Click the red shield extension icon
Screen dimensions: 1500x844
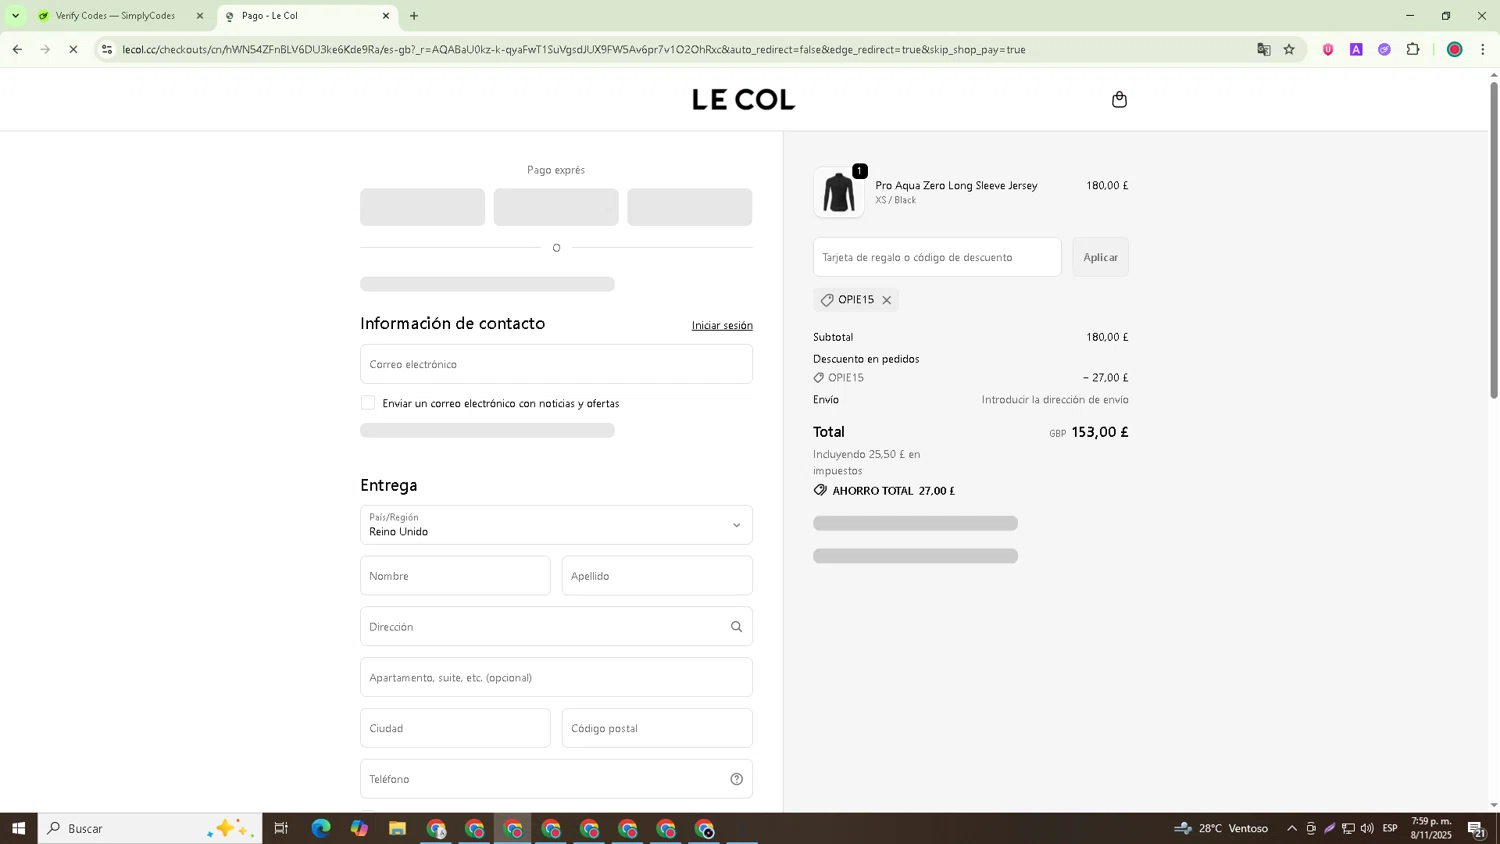(x=1328, y=49)
